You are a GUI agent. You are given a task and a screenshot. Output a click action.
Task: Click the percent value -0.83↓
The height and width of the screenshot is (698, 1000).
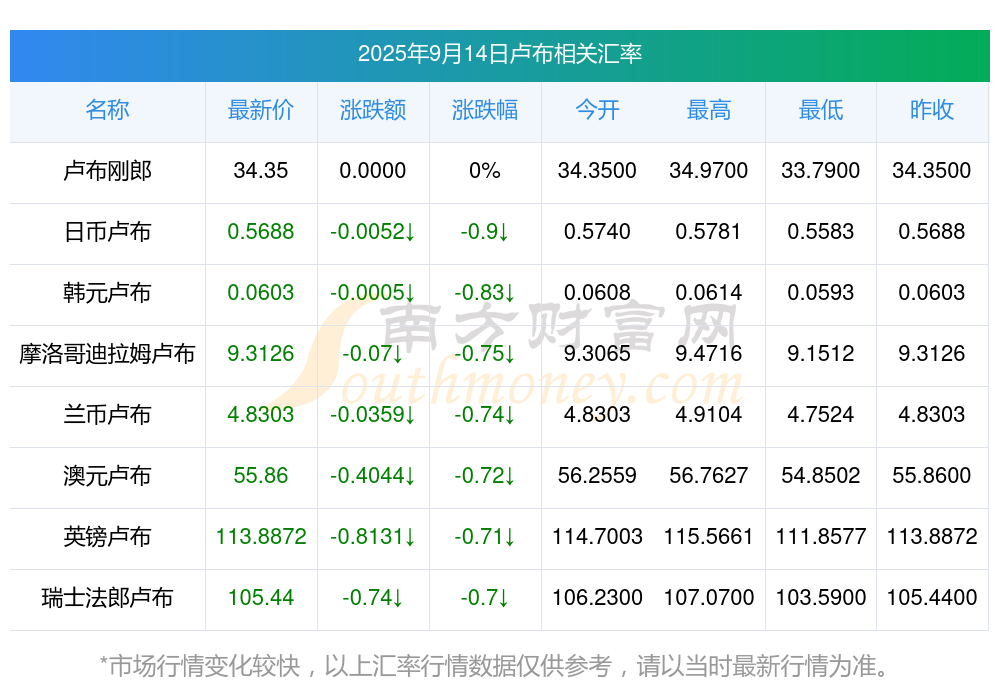pos(485,293)
